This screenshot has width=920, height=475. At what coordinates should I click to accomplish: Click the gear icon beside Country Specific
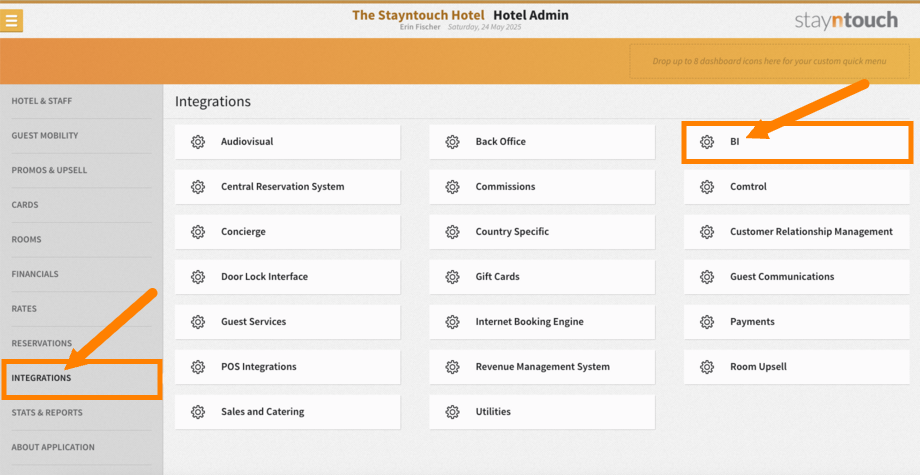452,232
